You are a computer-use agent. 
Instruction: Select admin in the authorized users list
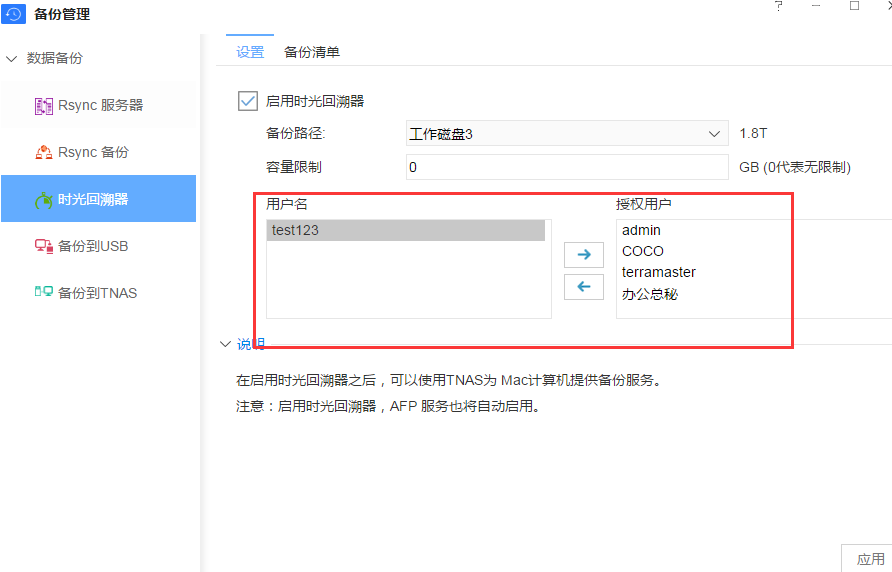pos(641,230)
